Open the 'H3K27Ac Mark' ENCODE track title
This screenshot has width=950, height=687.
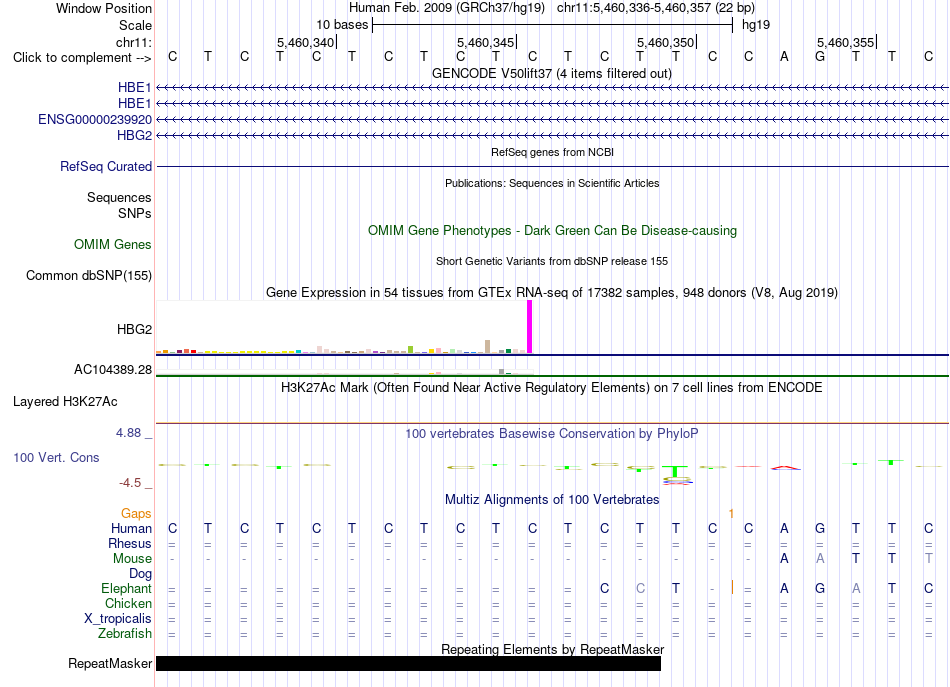click(x=552, y=388)
